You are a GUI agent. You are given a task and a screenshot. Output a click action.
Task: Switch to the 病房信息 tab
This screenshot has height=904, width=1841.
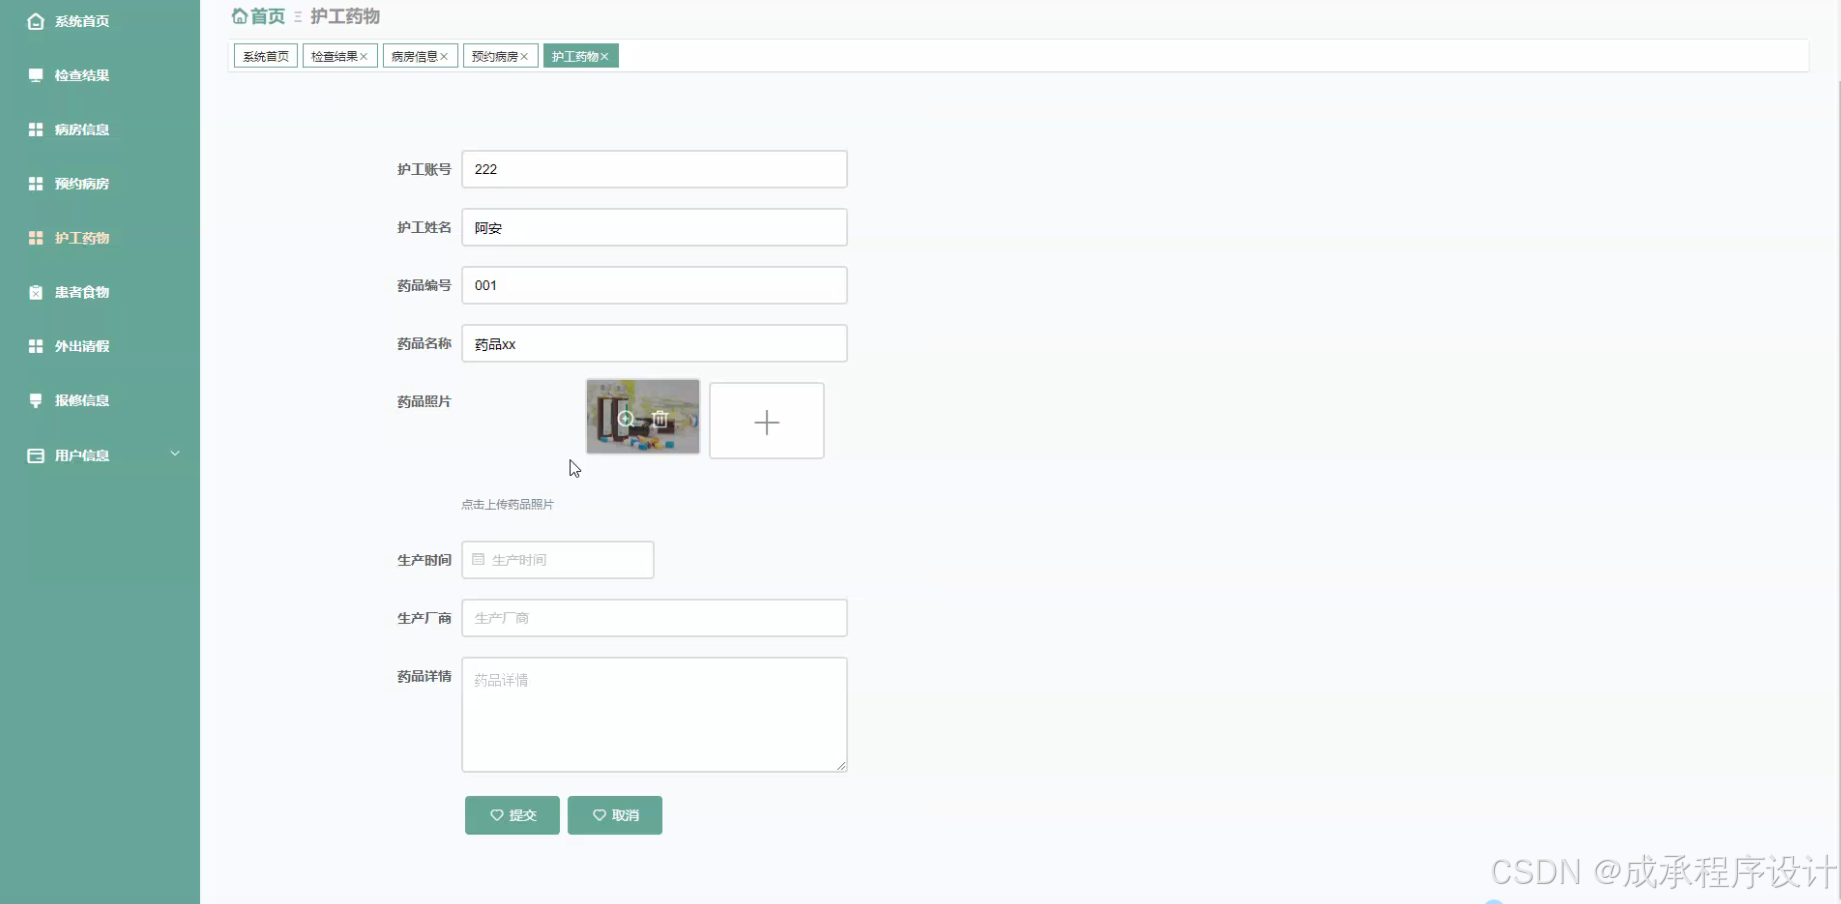(414, 56)
